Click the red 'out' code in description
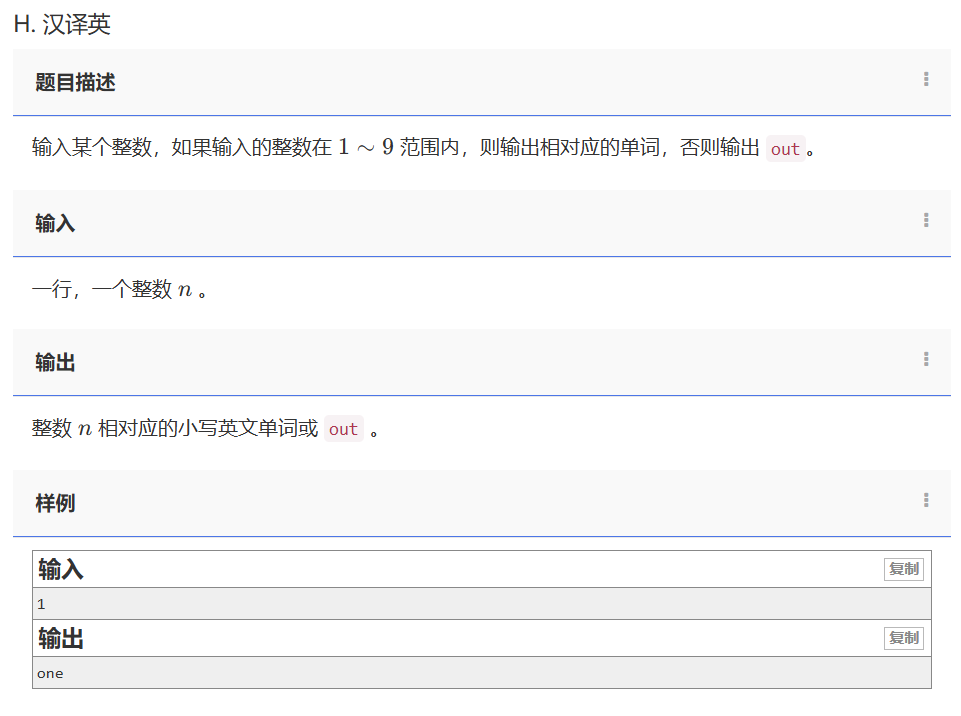Screen dimensions: 961x716 click(785, 149)
